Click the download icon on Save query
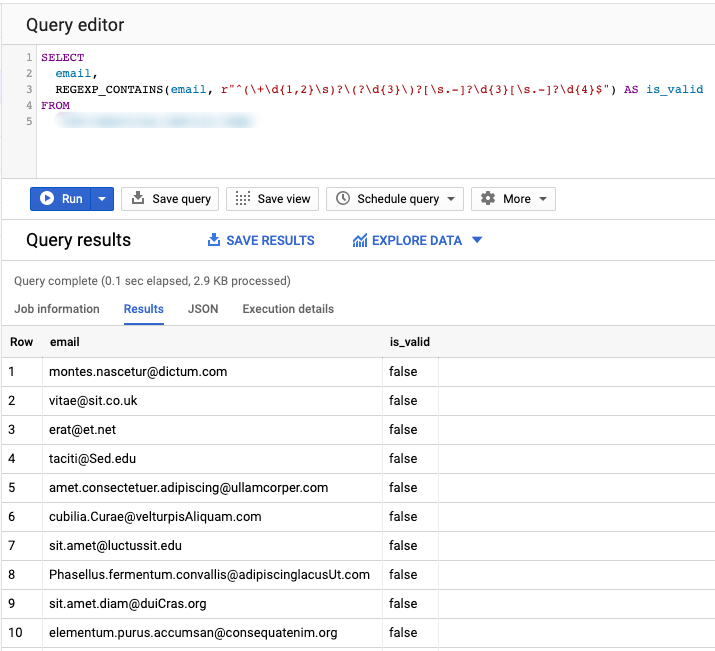This screenshot has width=715, height=651. click(x=138, y=198)
